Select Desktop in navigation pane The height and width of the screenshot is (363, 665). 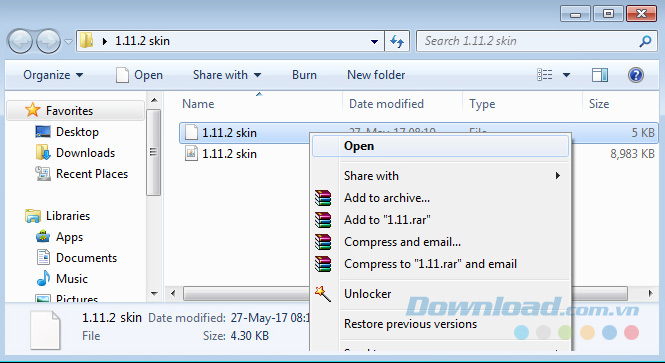pyautogui.click(x=77, y=132)
